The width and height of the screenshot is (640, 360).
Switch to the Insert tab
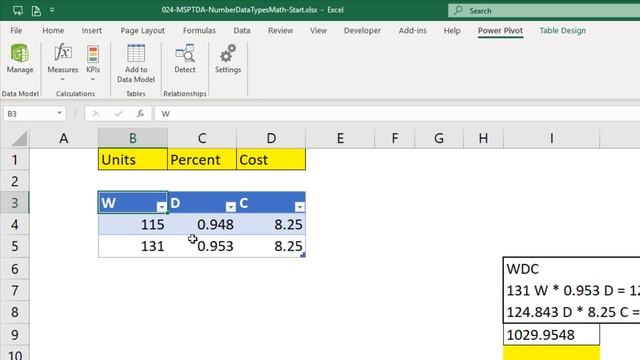coord(91,31)
